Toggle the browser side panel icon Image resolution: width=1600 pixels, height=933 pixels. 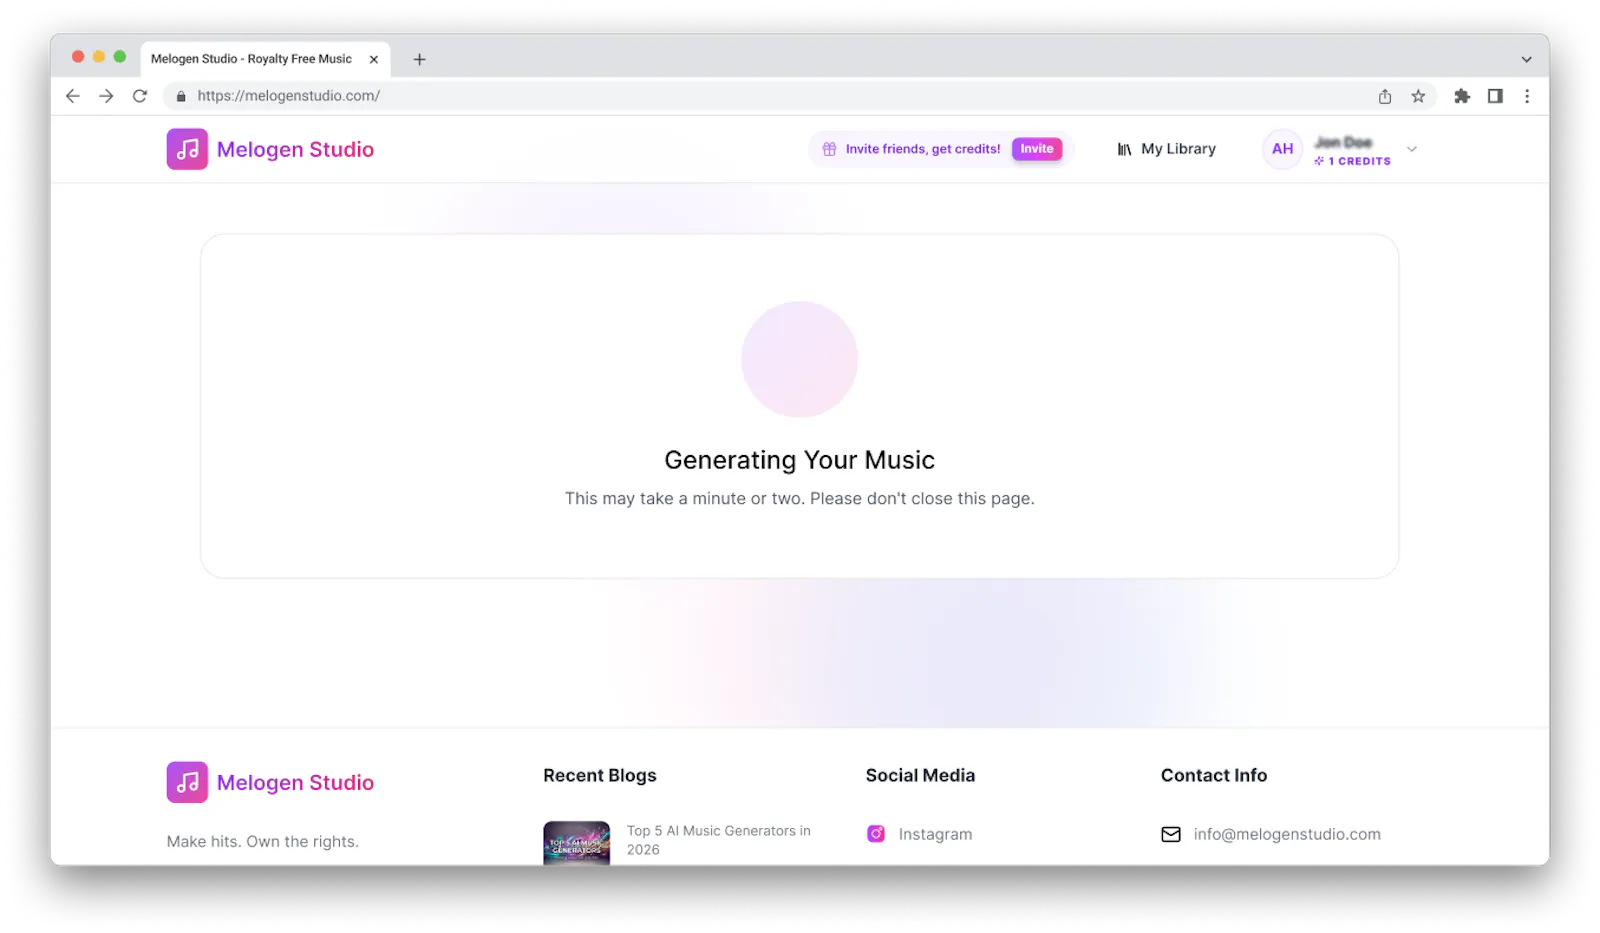click(x=1495, y=96)
